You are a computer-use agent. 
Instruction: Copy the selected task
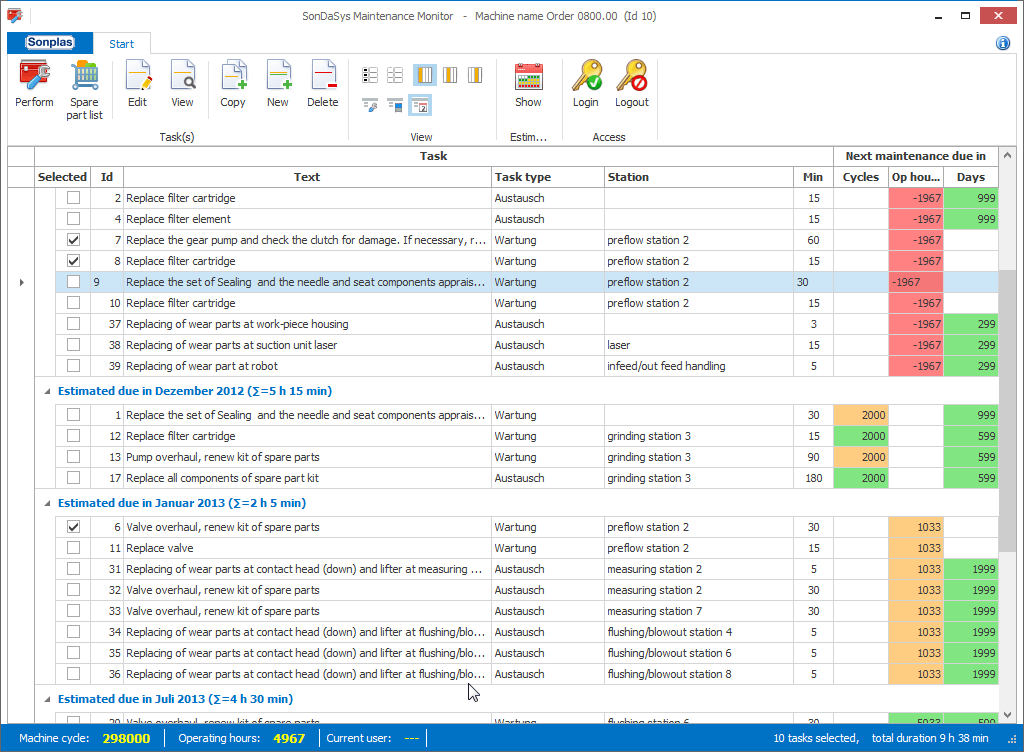point(233,84)
